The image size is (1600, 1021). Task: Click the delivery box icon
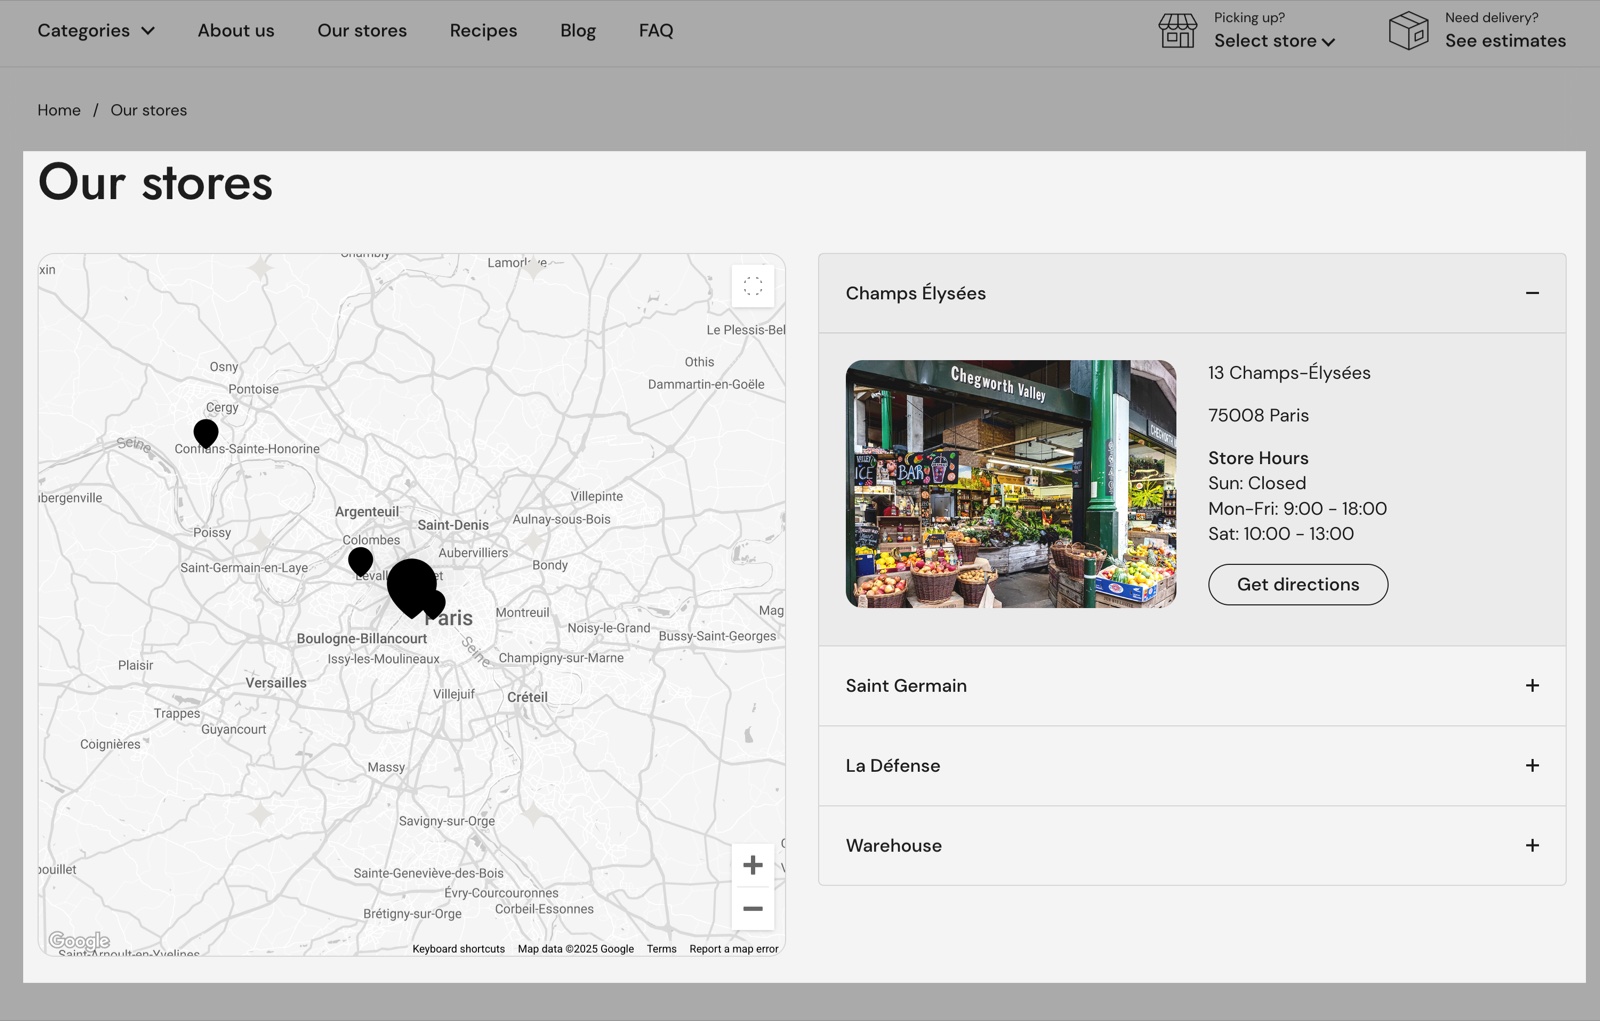[1408, 31]
